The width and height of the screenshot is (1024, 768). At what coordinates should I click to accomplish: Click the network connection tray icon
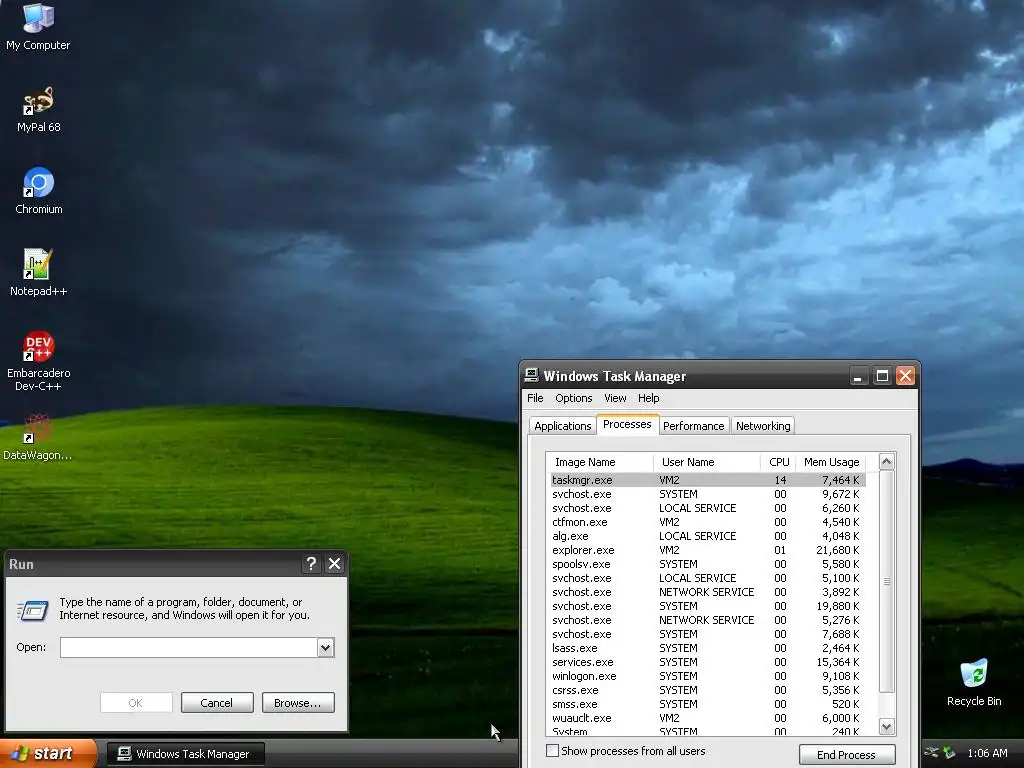pyautogui.click(x=932, y=753)
